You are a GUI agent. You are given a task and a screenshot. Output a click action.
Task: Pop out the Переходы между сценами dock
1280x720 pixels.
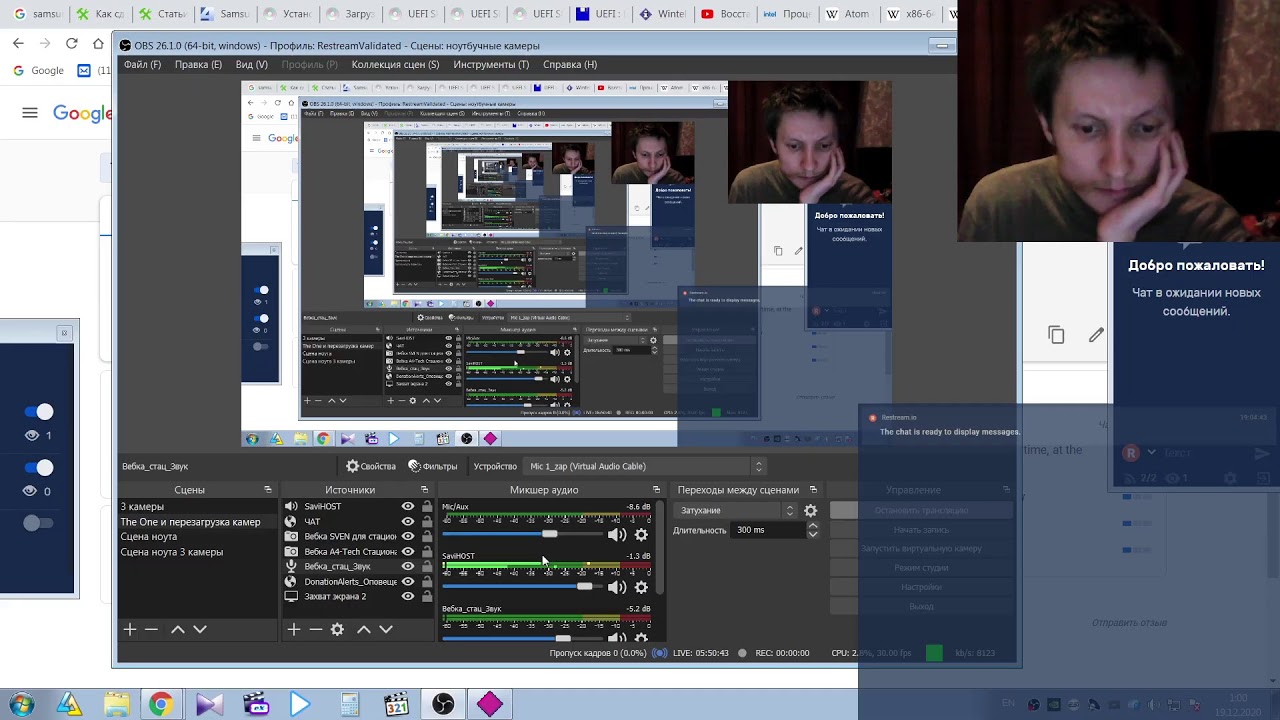813,490
